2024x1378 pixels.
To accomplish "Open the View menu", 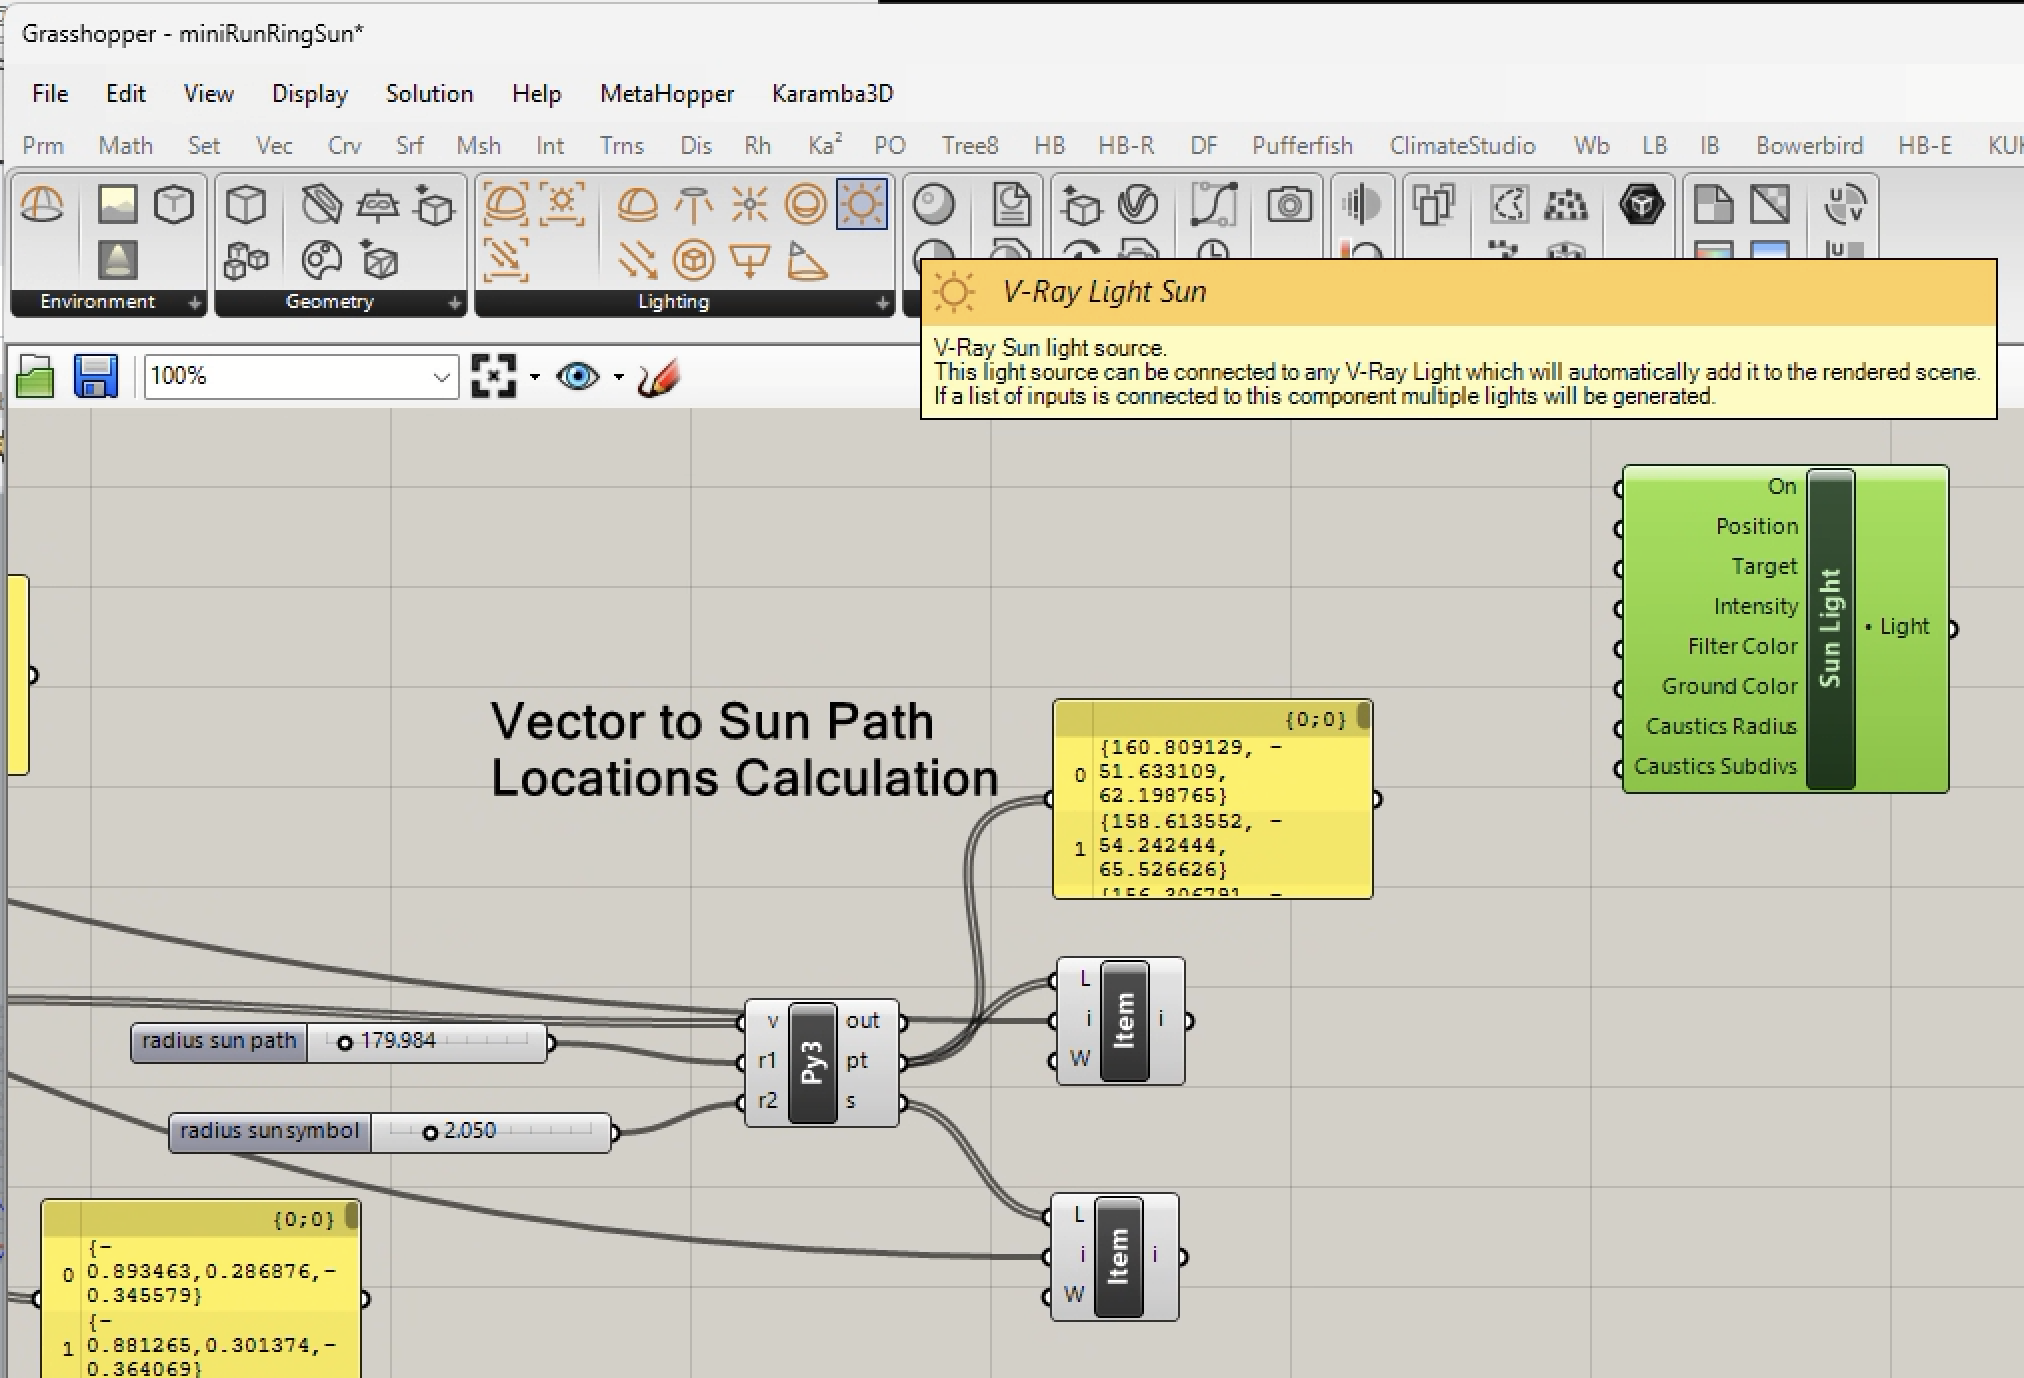I will pyautogui.click(x=208, y=94).
